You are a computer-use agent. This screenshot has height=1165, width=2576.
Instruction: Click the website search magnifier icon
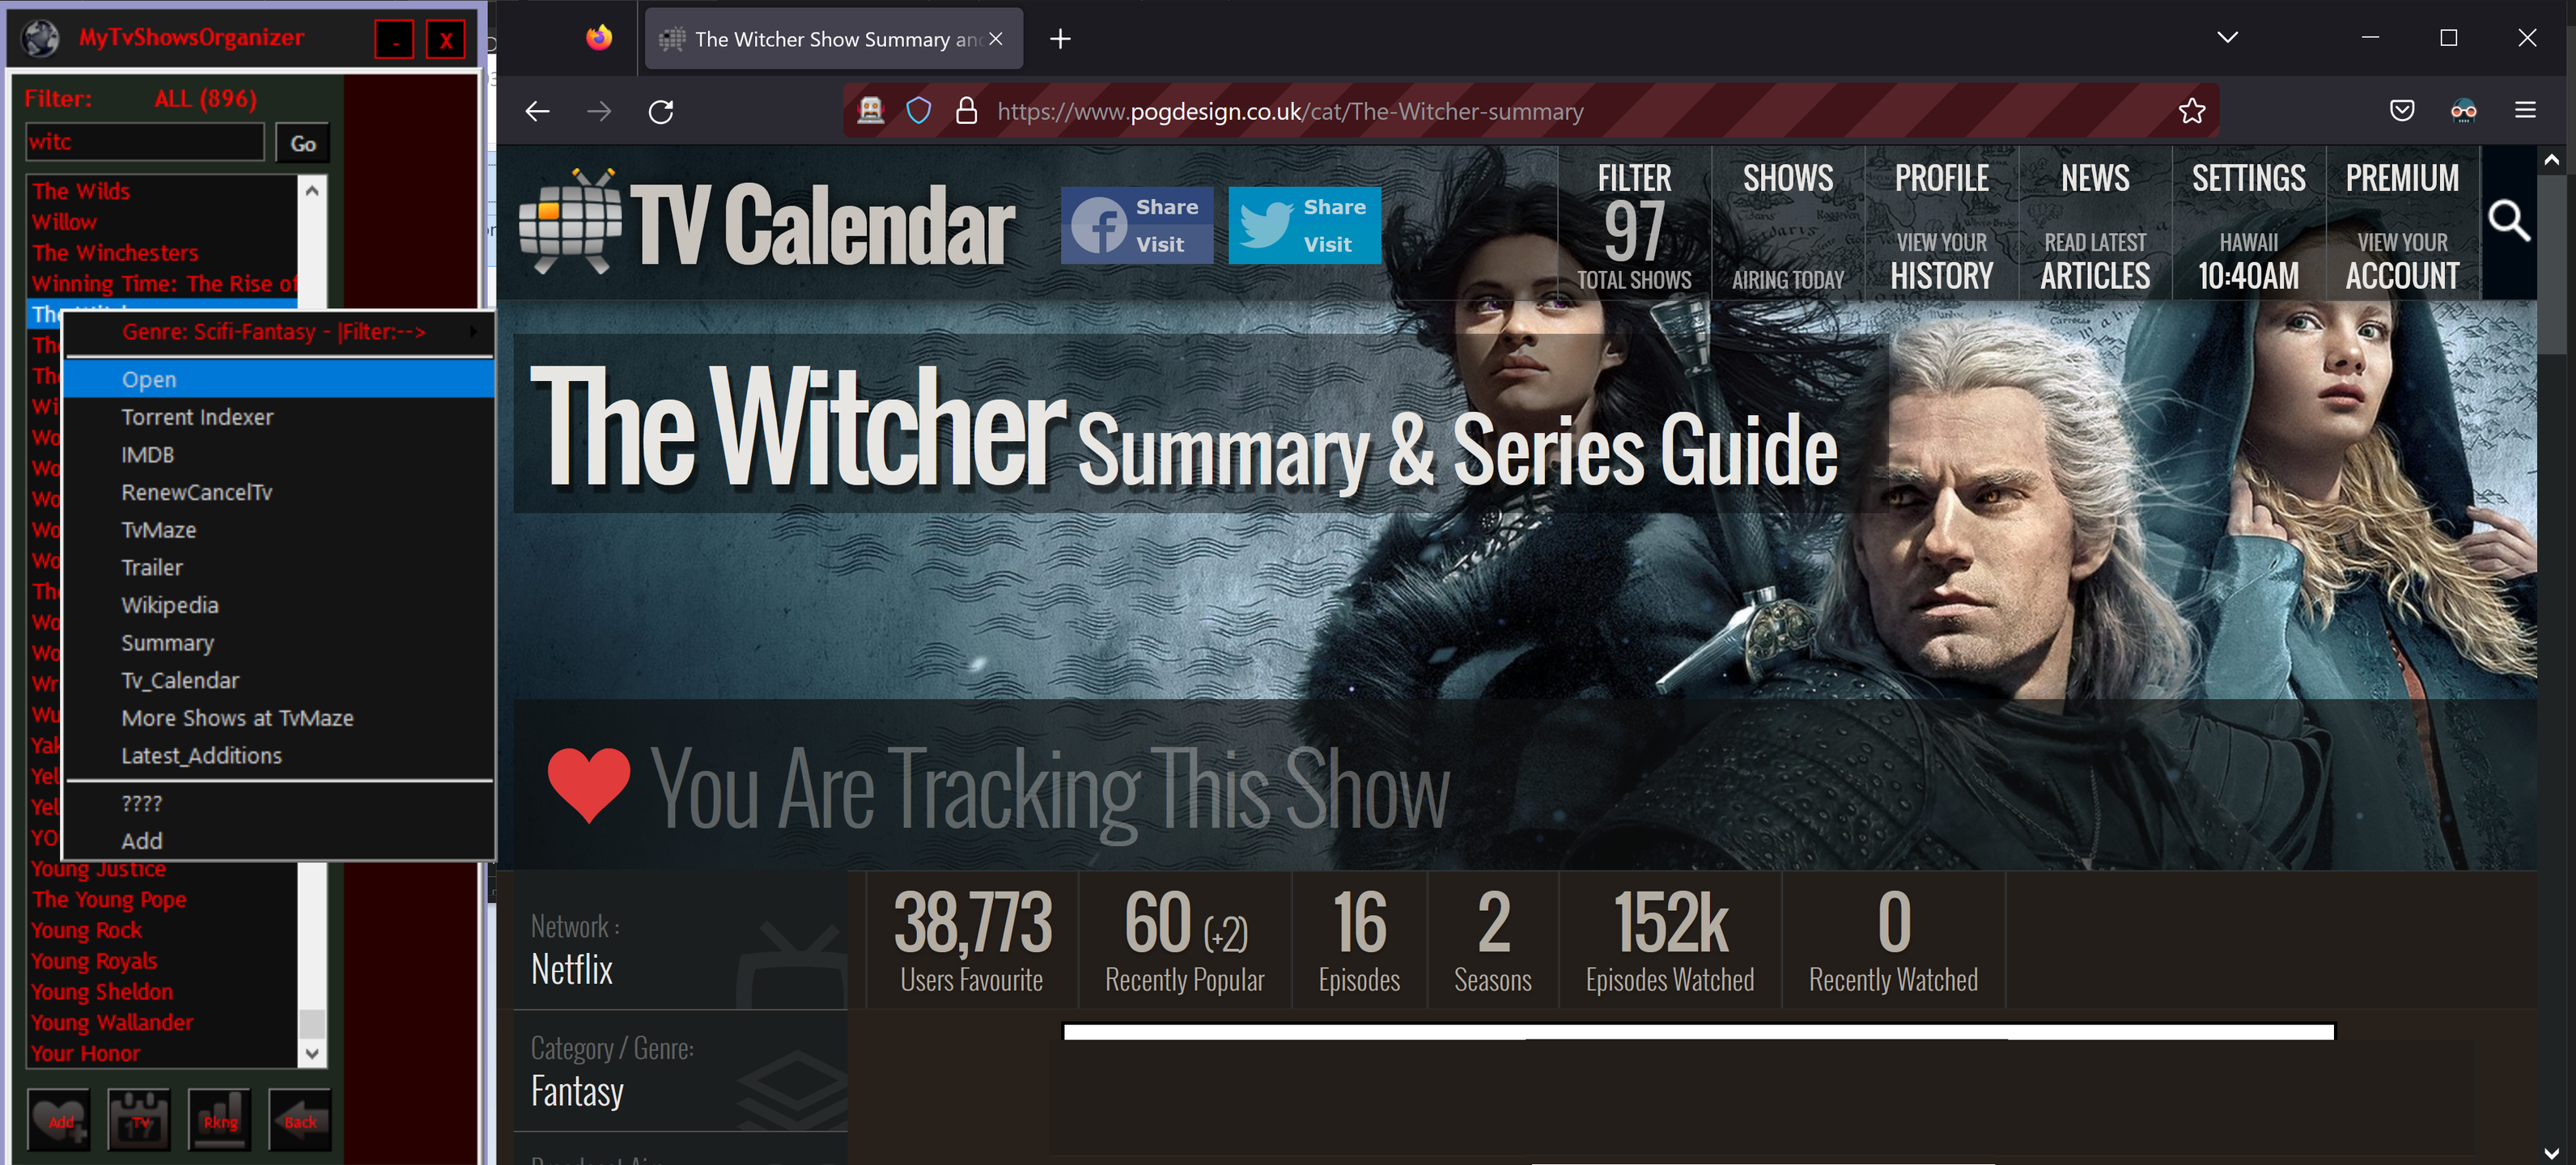(x=2508, y=221)
